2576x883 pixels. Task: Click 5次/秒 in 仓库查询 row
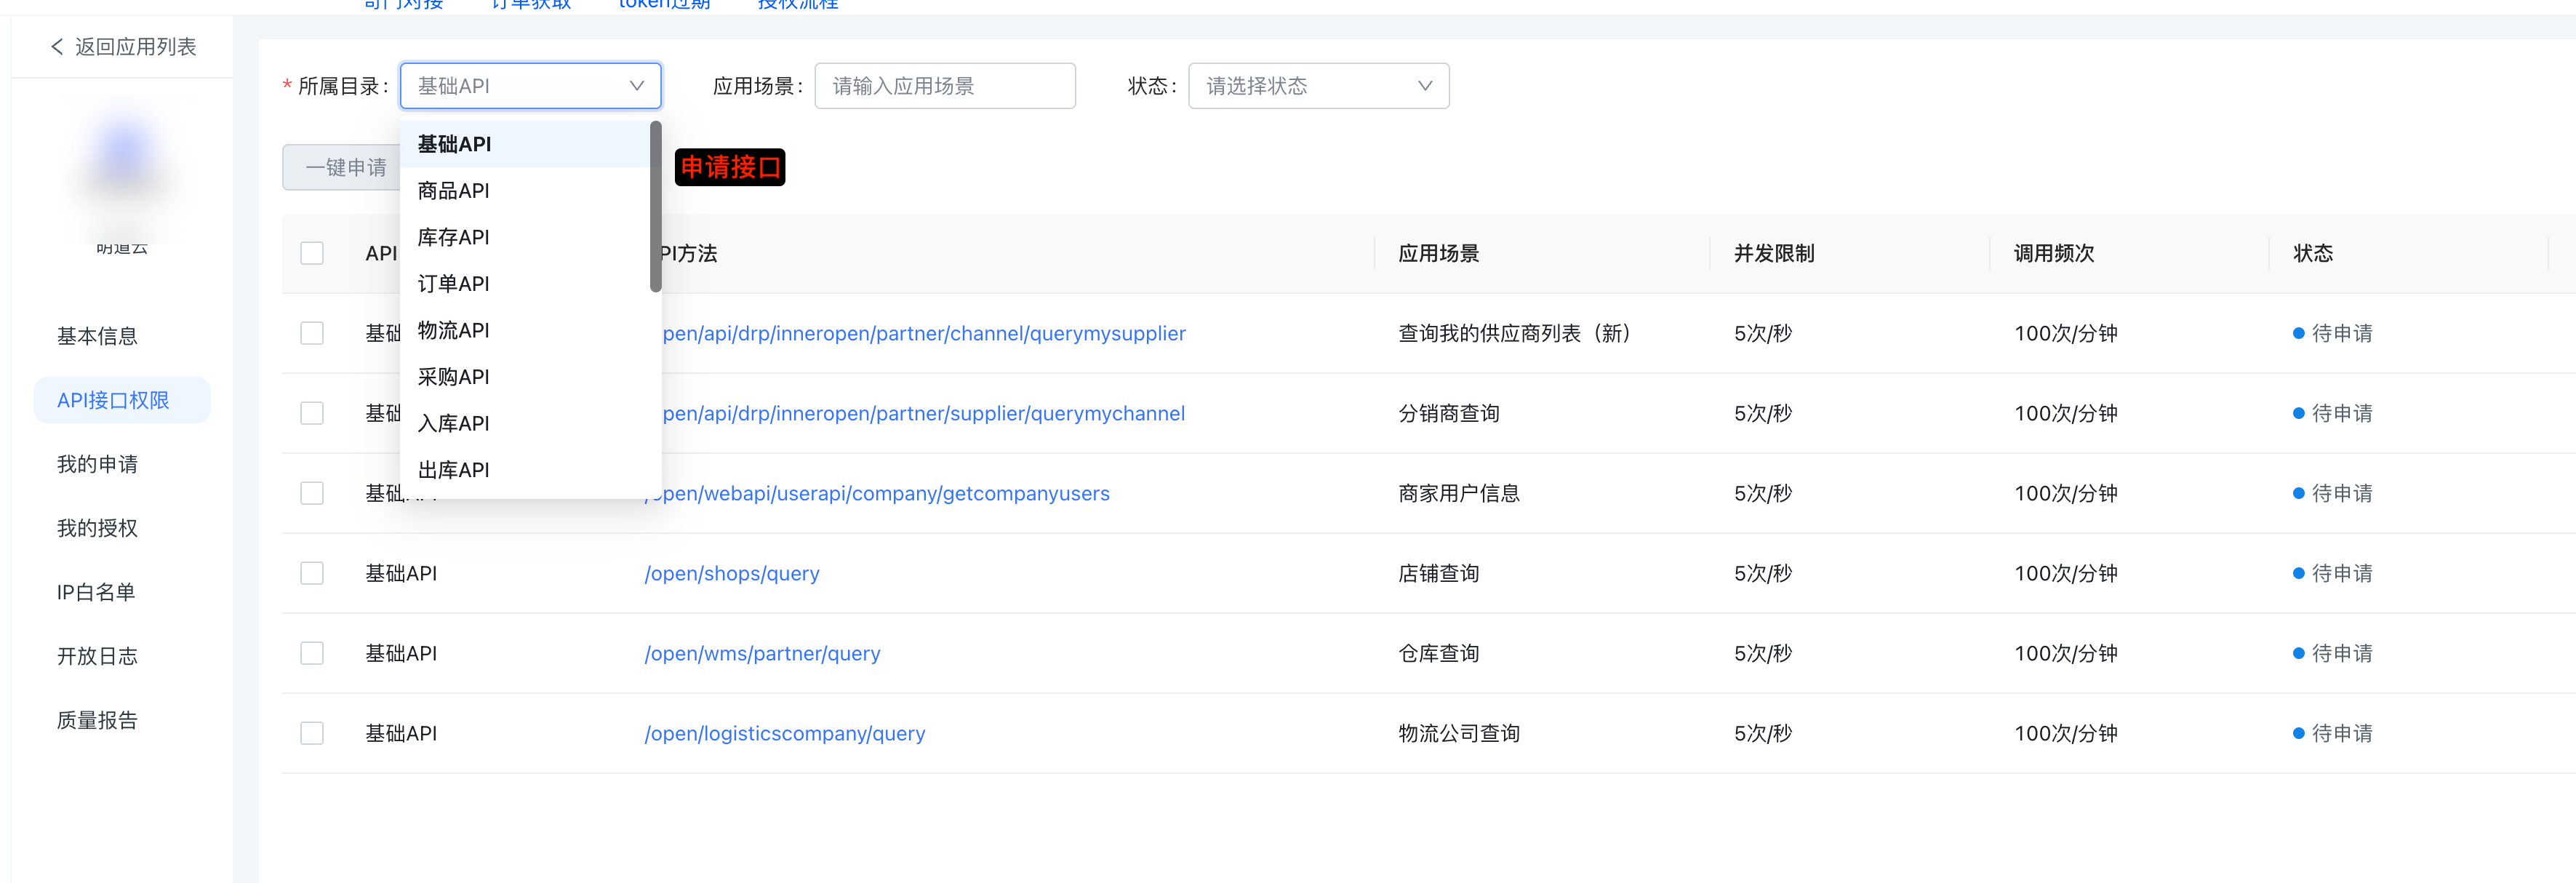[x=1763, y=653]
